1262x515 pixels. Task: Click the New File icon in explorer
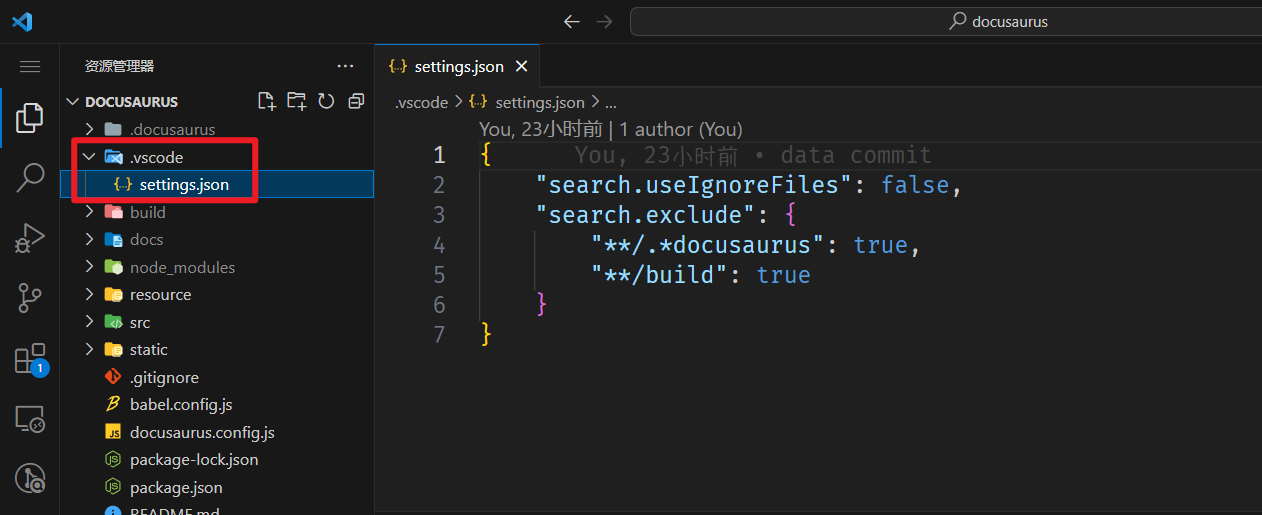266,101
